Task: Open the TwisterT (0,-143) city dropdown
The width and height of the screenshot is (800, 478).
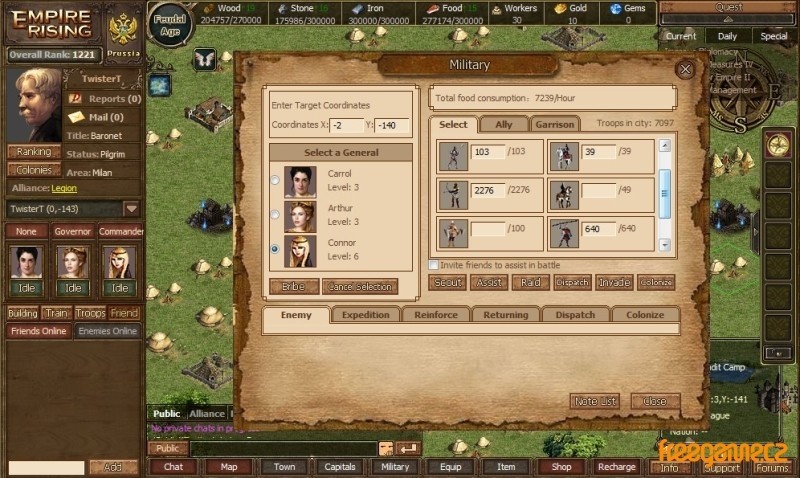Action: tap(132, 209)
